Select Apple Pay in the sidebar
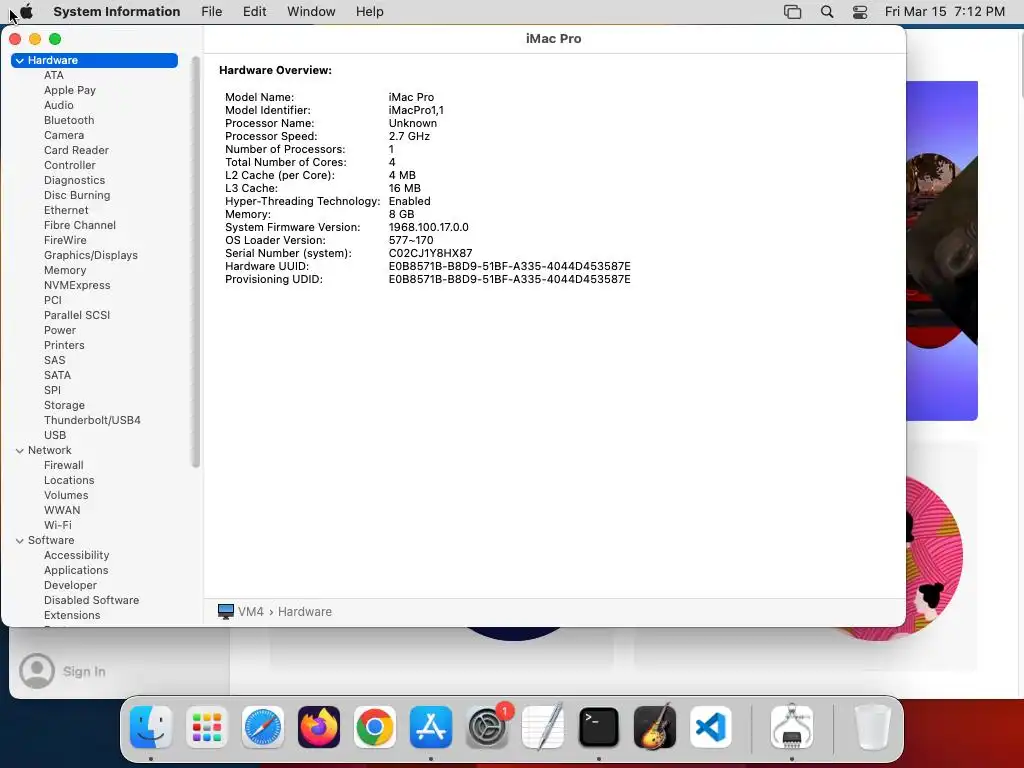Viewport: 1024px width, 768px height. pos(70,90)
